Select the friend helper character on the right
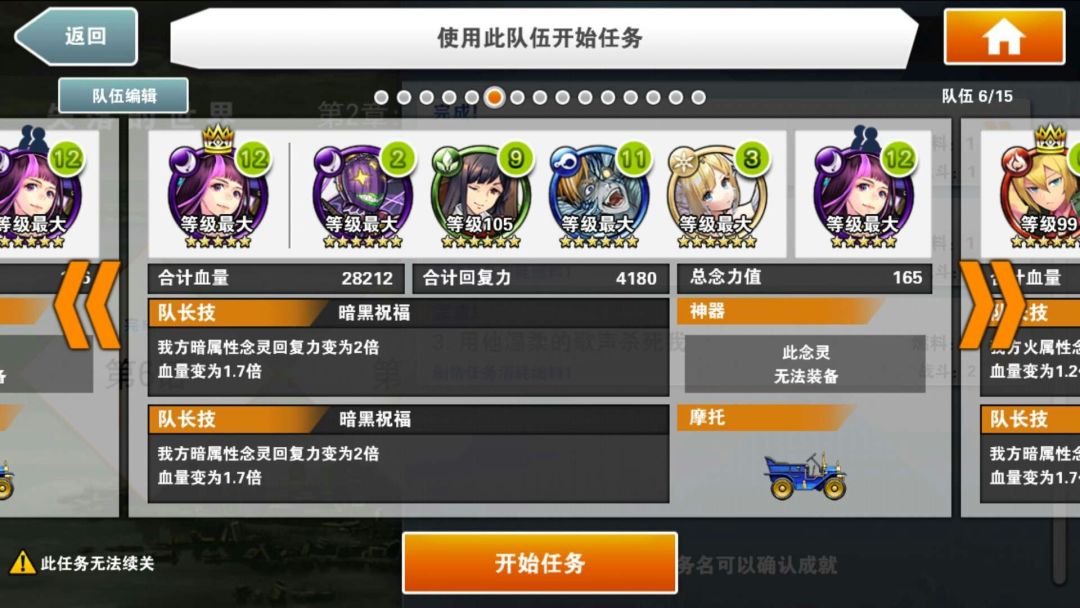The height and width of the screenshot is (608, 1080). pos(863,190)
